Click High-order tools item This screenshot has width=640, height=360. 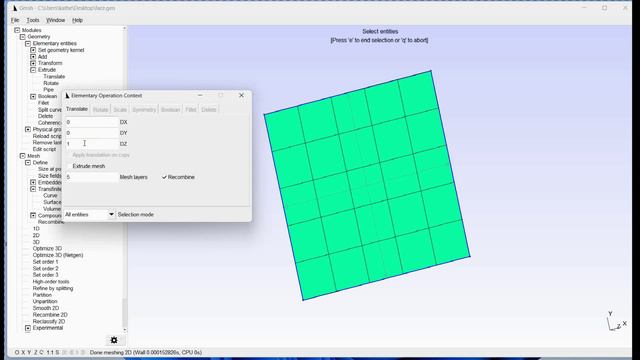(x=51, y=282)
